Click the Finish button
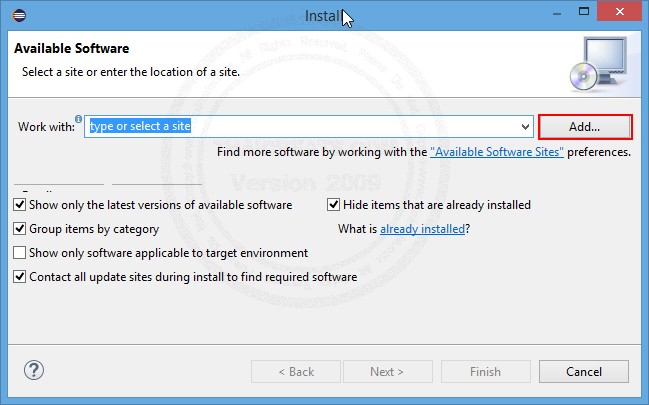Screen dimensions: 649x405 click(486, 371)
